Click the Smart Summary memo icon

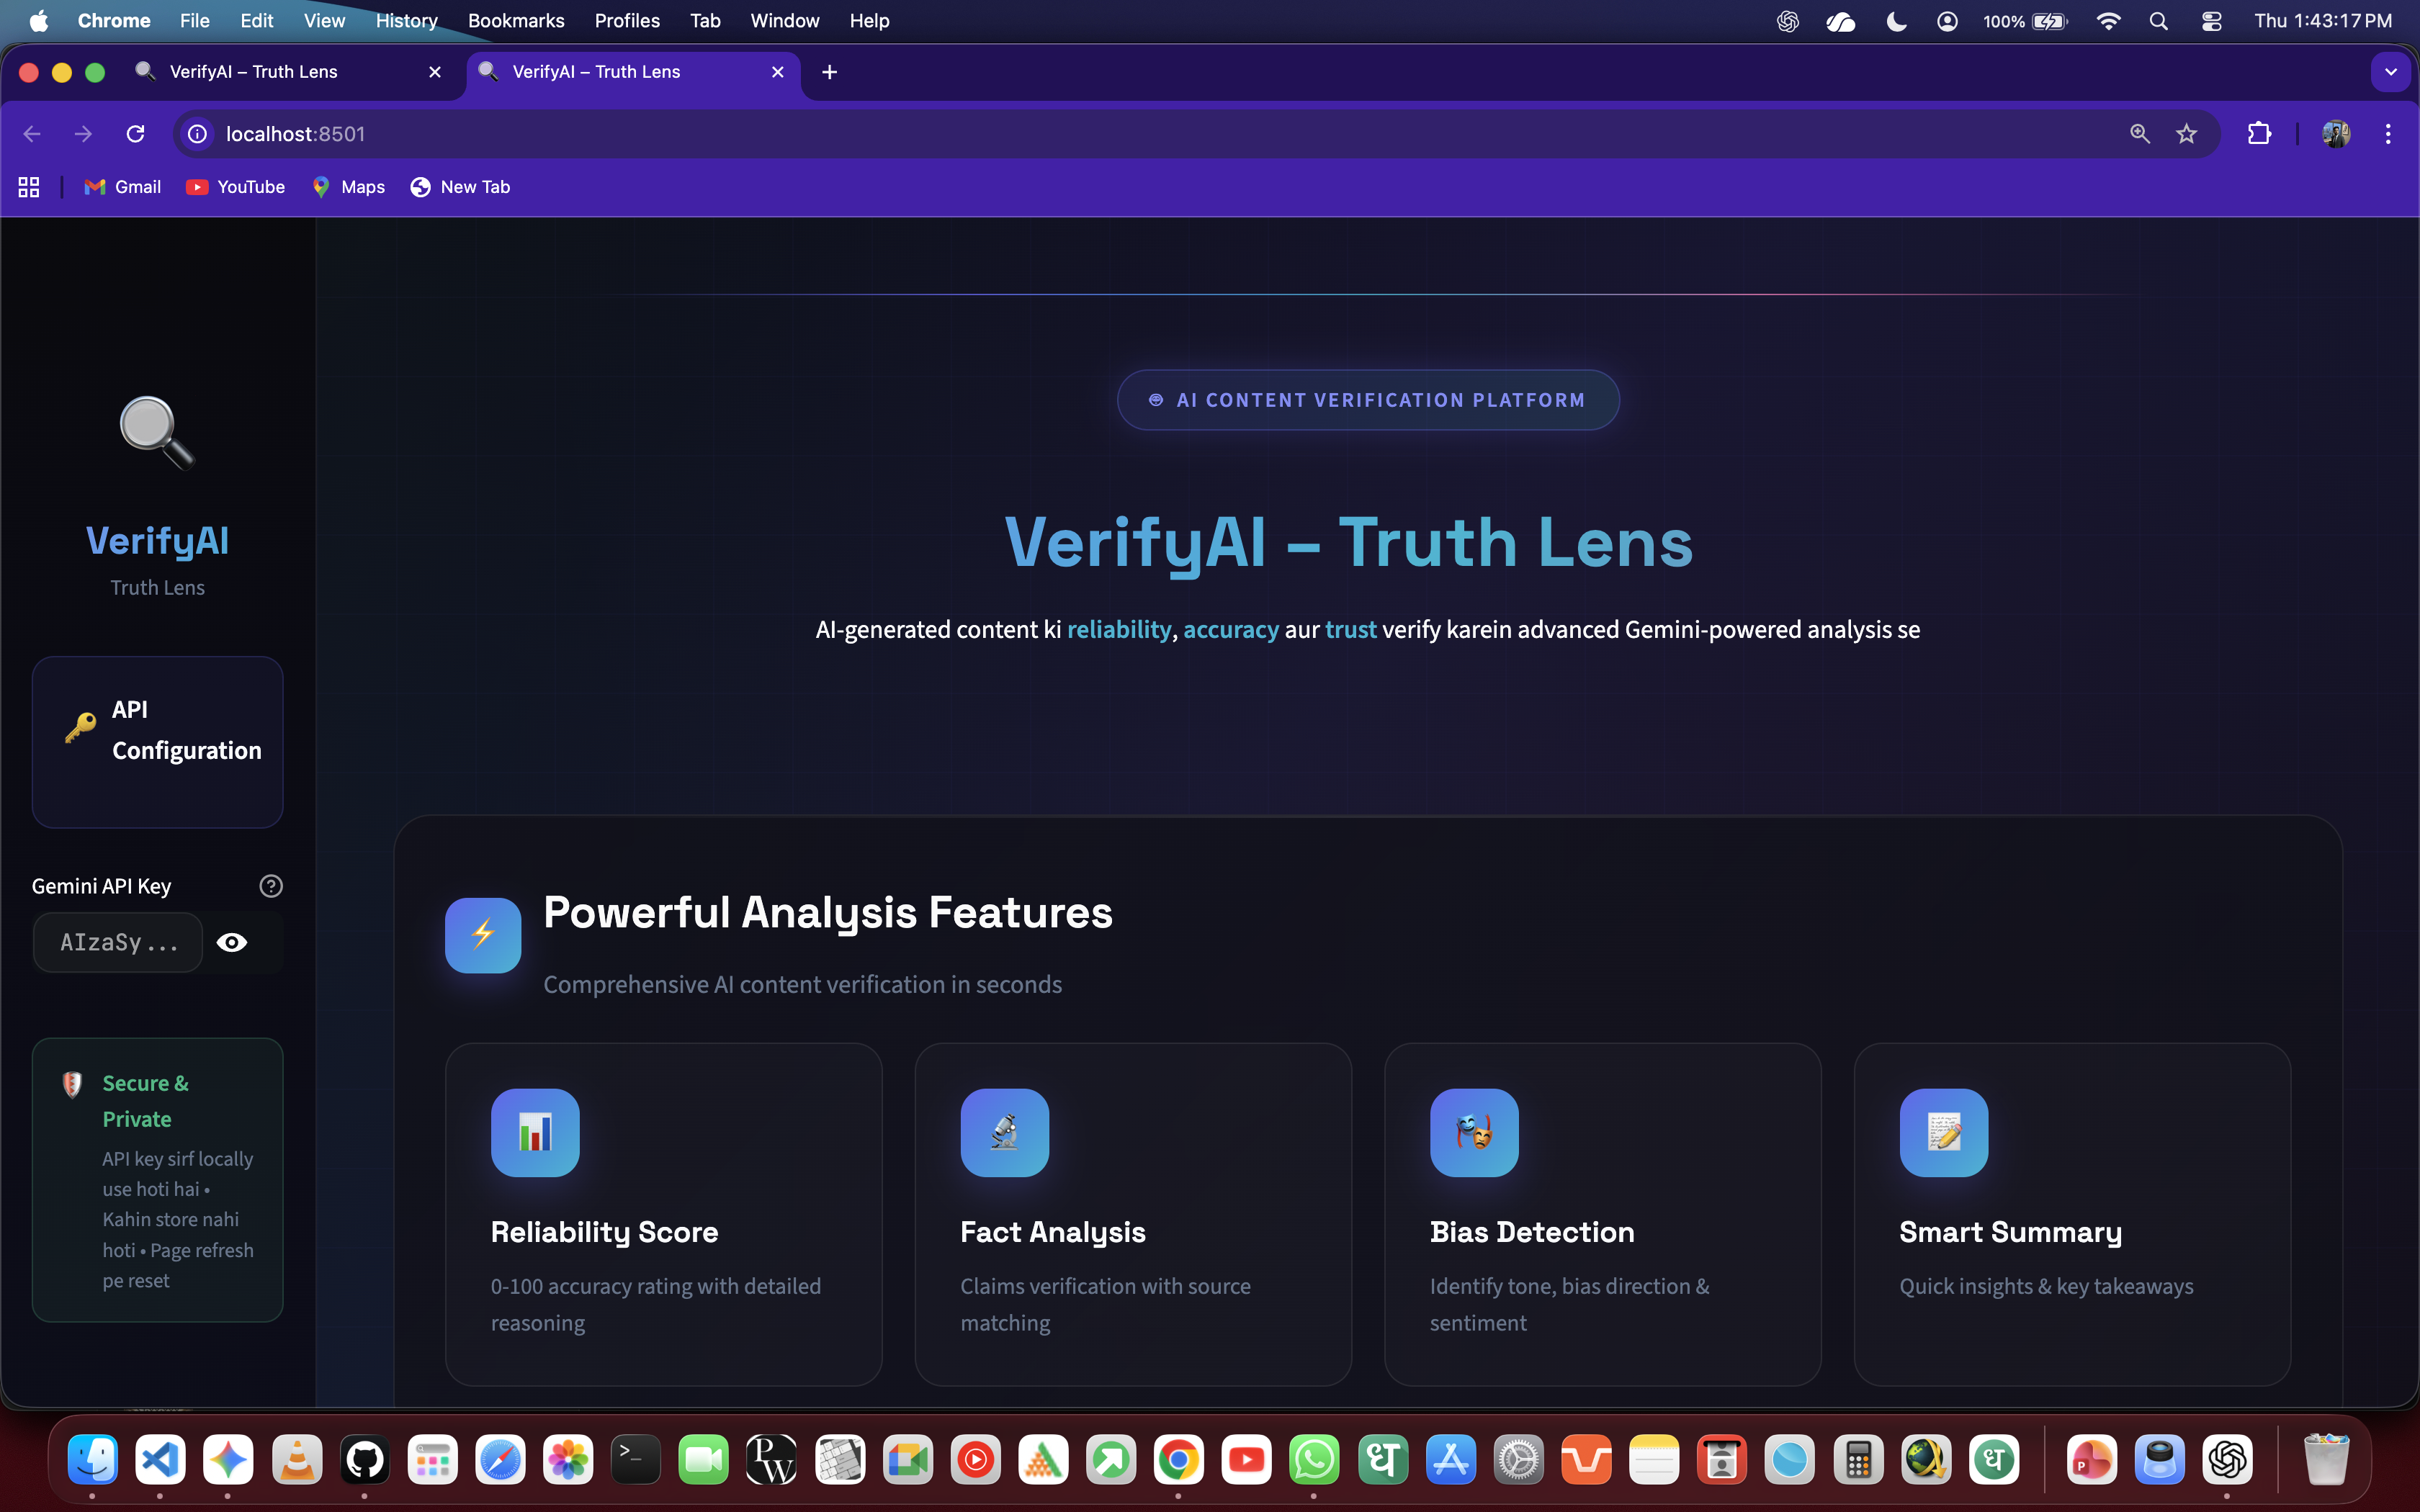1943,1132
